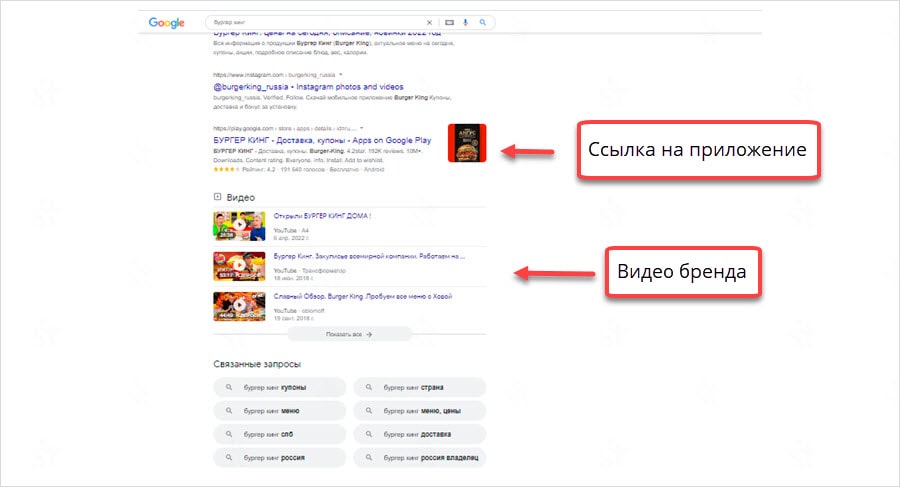Select related search бургер кинг спб
900x487 pixels.
[x=280, y=434]
